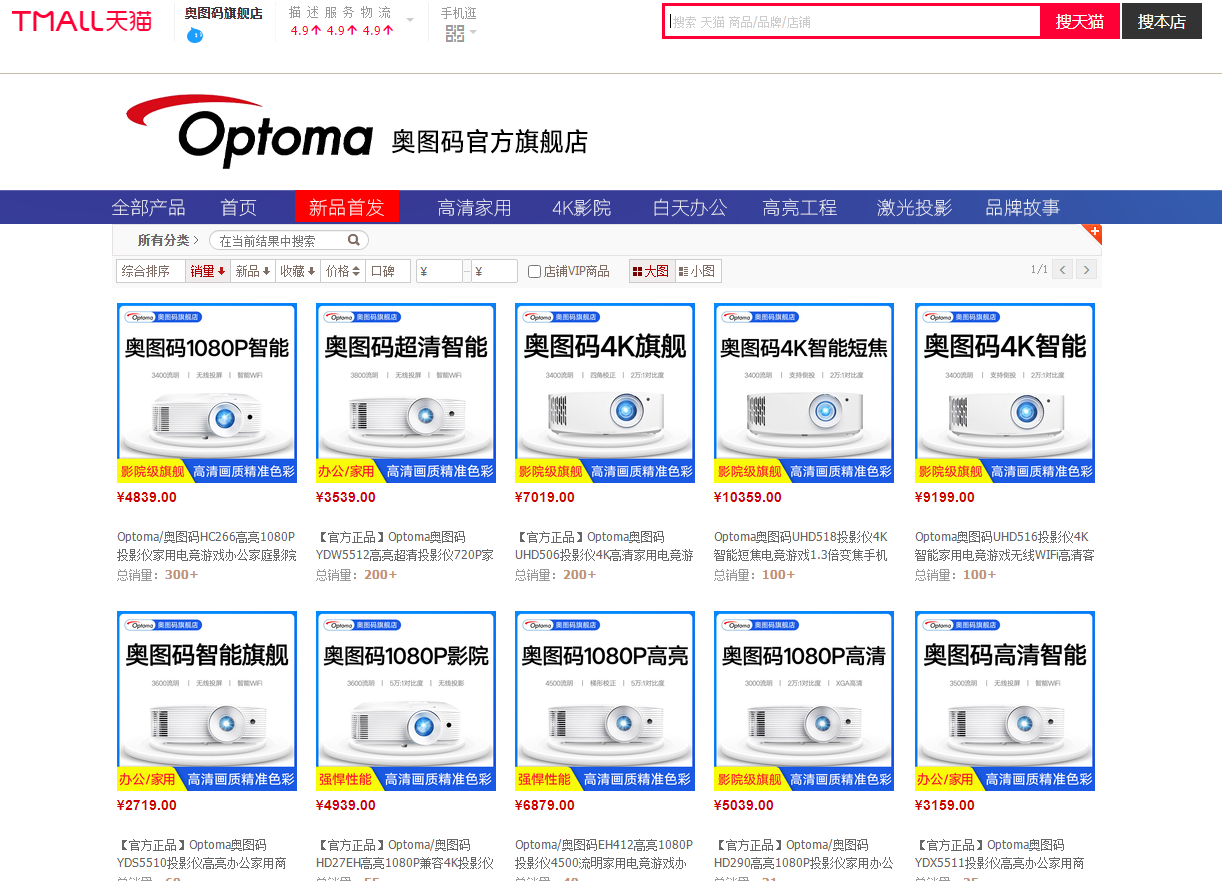
Task: Open the 奥图码1080P智能 product image
Action: 207,393
